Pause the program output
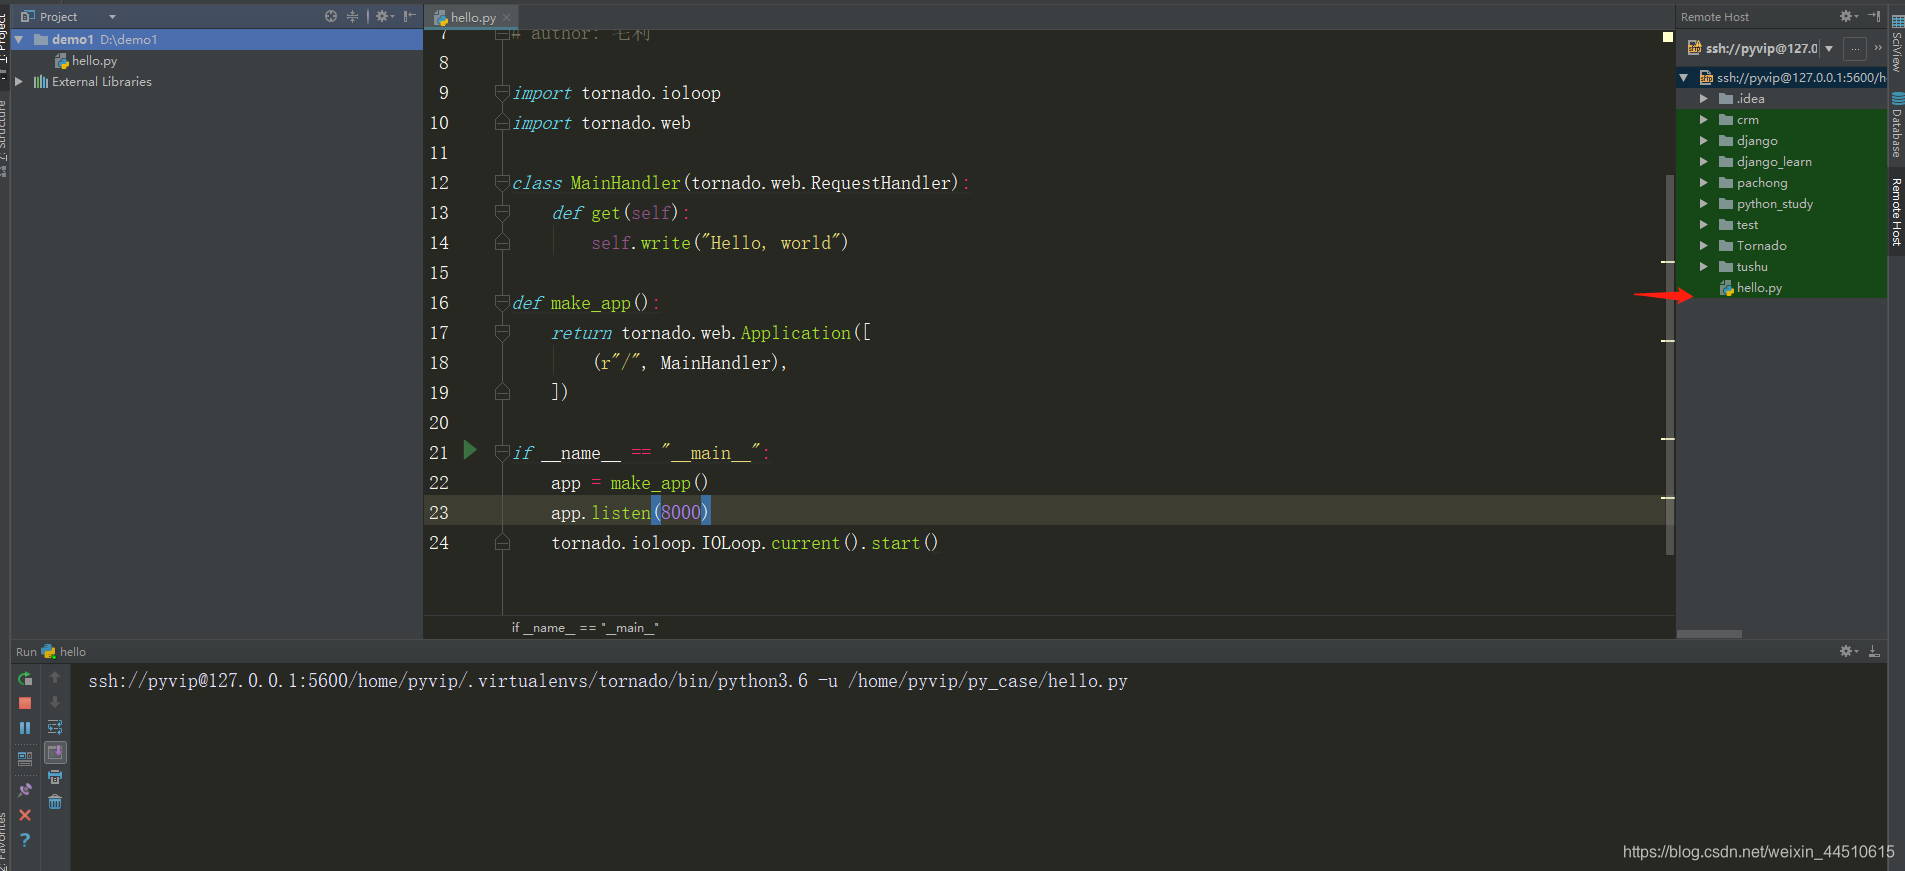This screenshot has height=871, width=1905. 25,728
